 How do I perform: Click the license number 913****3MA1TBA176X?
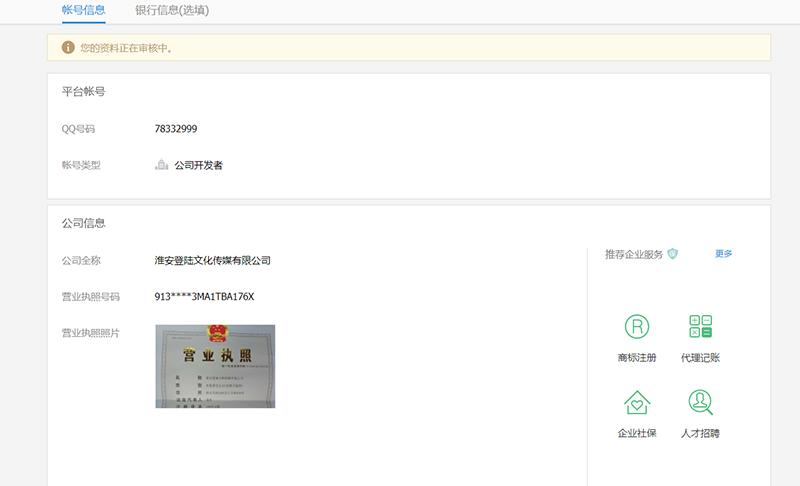205,297
